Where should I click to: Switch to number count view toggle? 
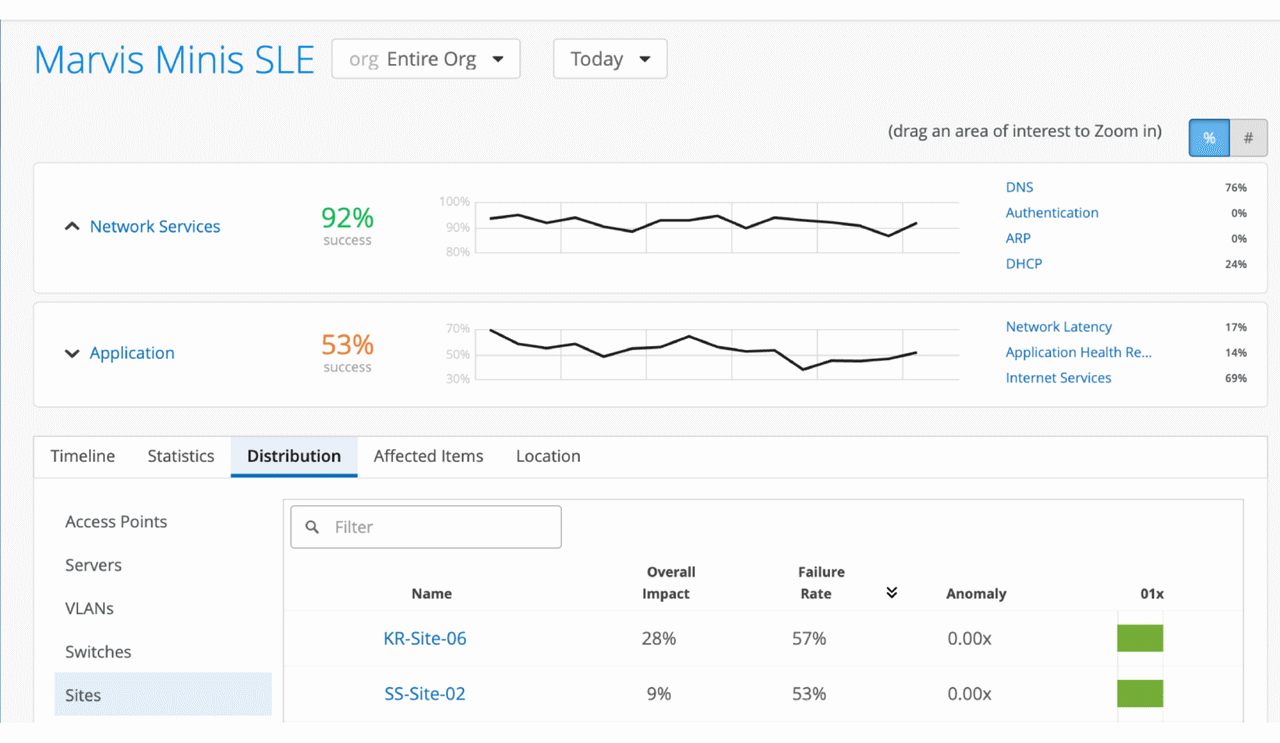point(1248,139)
